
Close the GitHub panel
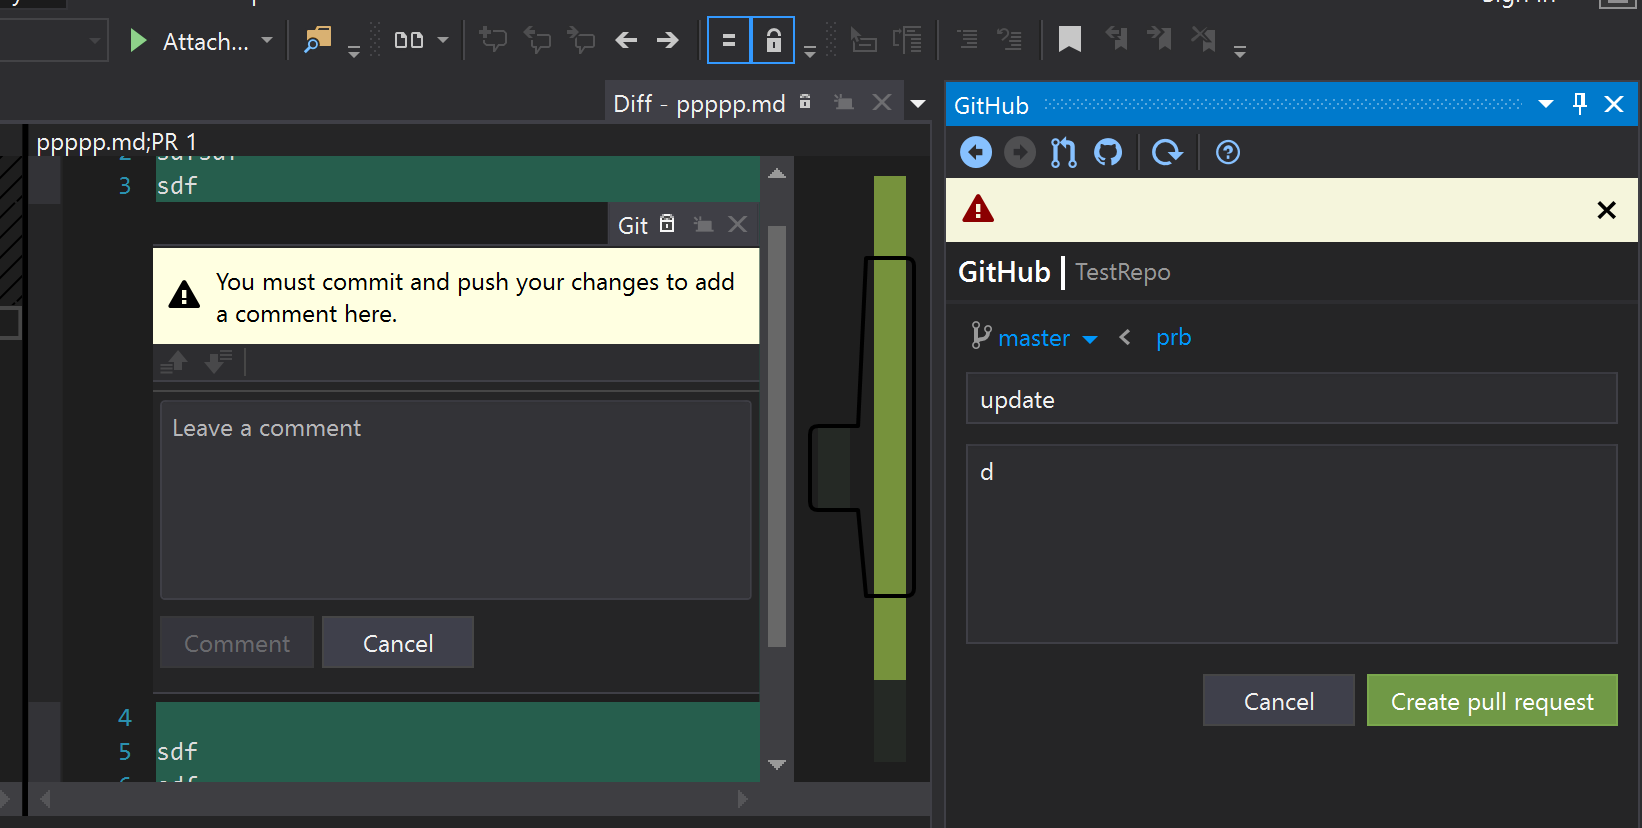tap(1614, 104)
